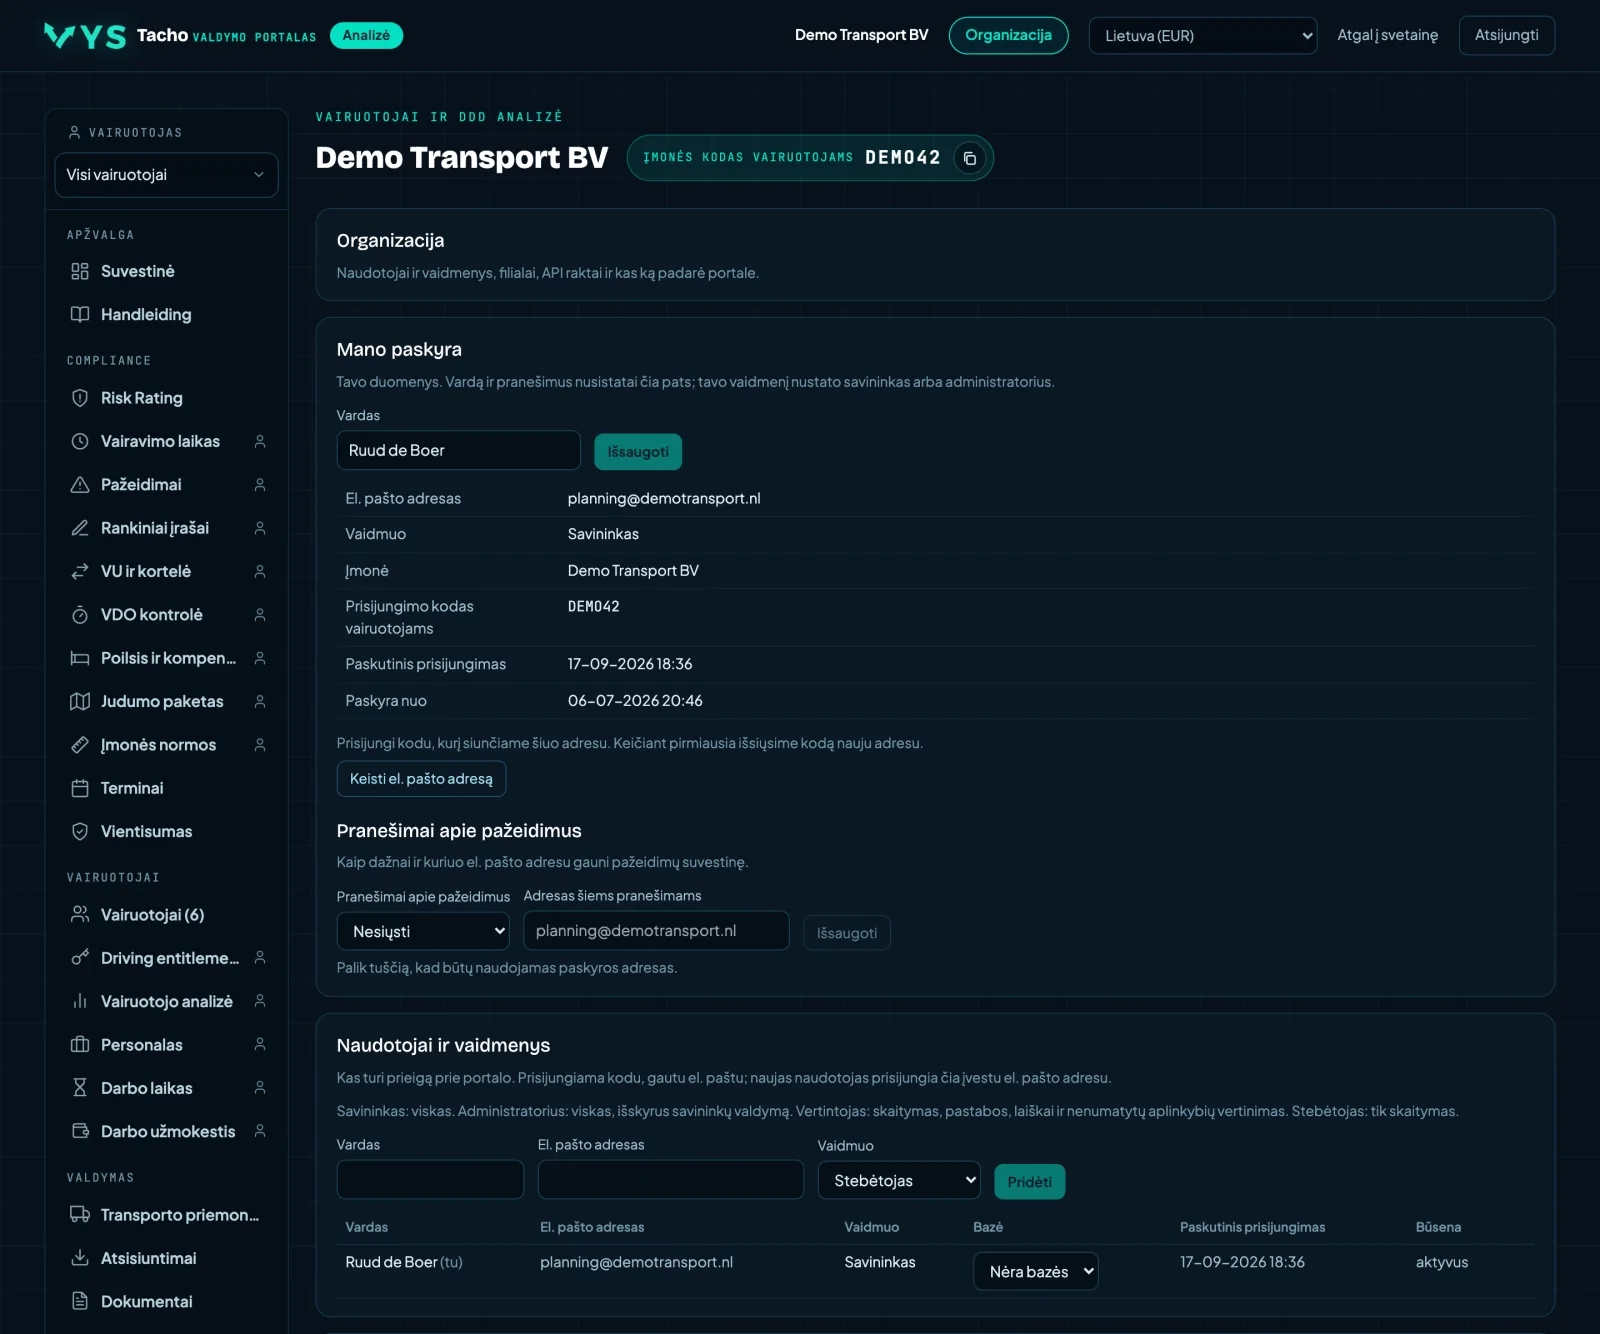Click Organizacija button in header
The width and height of the screenshot is (1600, 1334).
coord(1008,36)
